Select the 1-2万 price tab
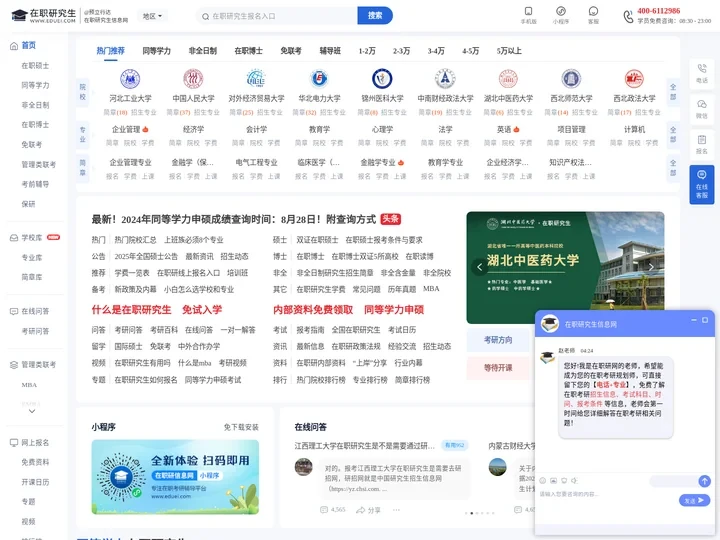720x540 pixels. [367, 51]
